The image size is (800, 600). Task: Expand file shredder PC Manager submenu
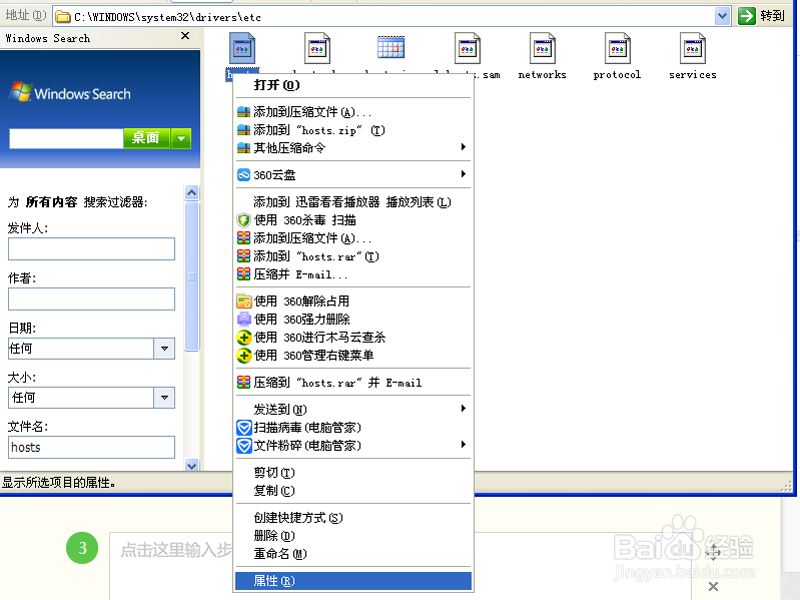(x=353, y=445)
